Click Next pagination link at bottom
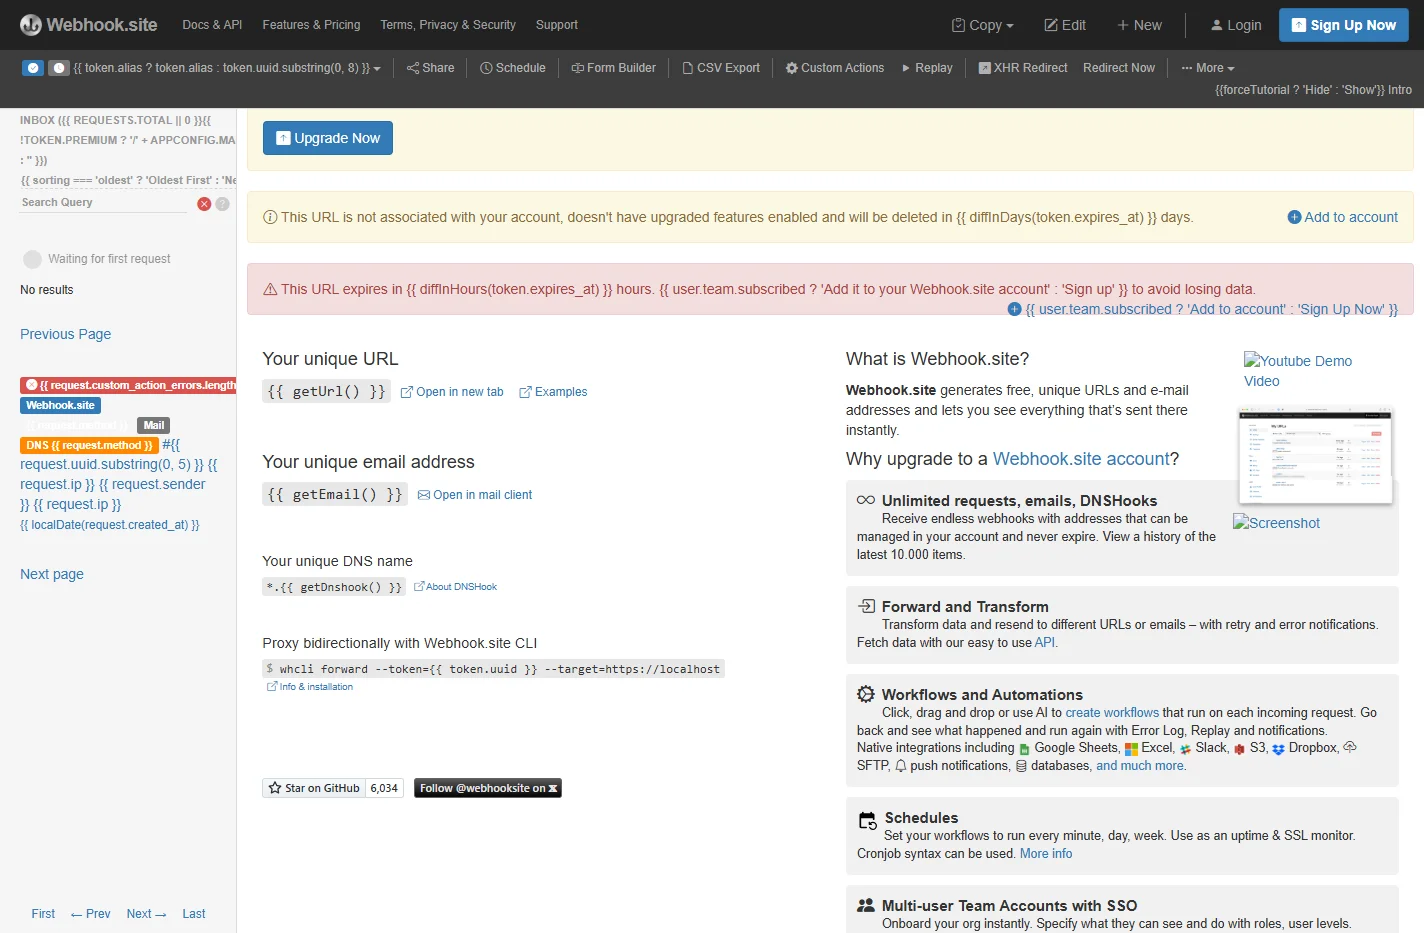Viewport: 1424px width, 933px height. (x=146, y=914)
